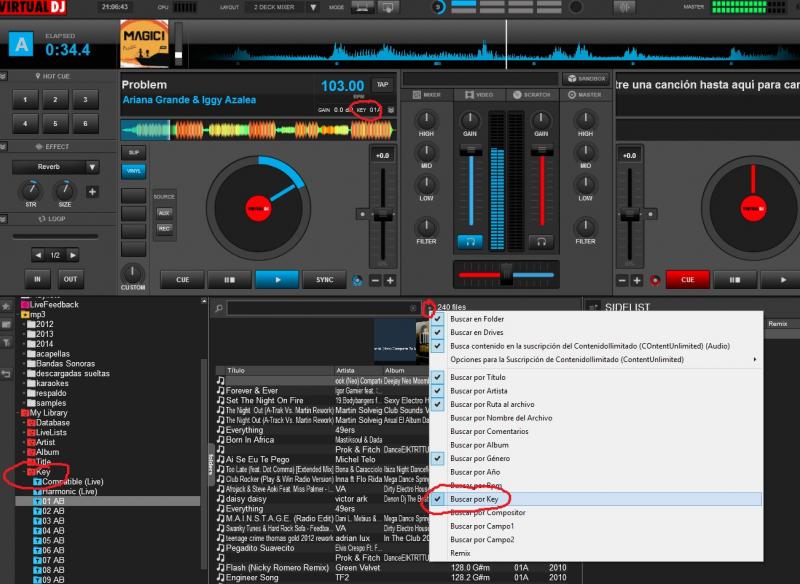Enable SANDBOX mode
800x584 pixels.
tap(586, 79)
